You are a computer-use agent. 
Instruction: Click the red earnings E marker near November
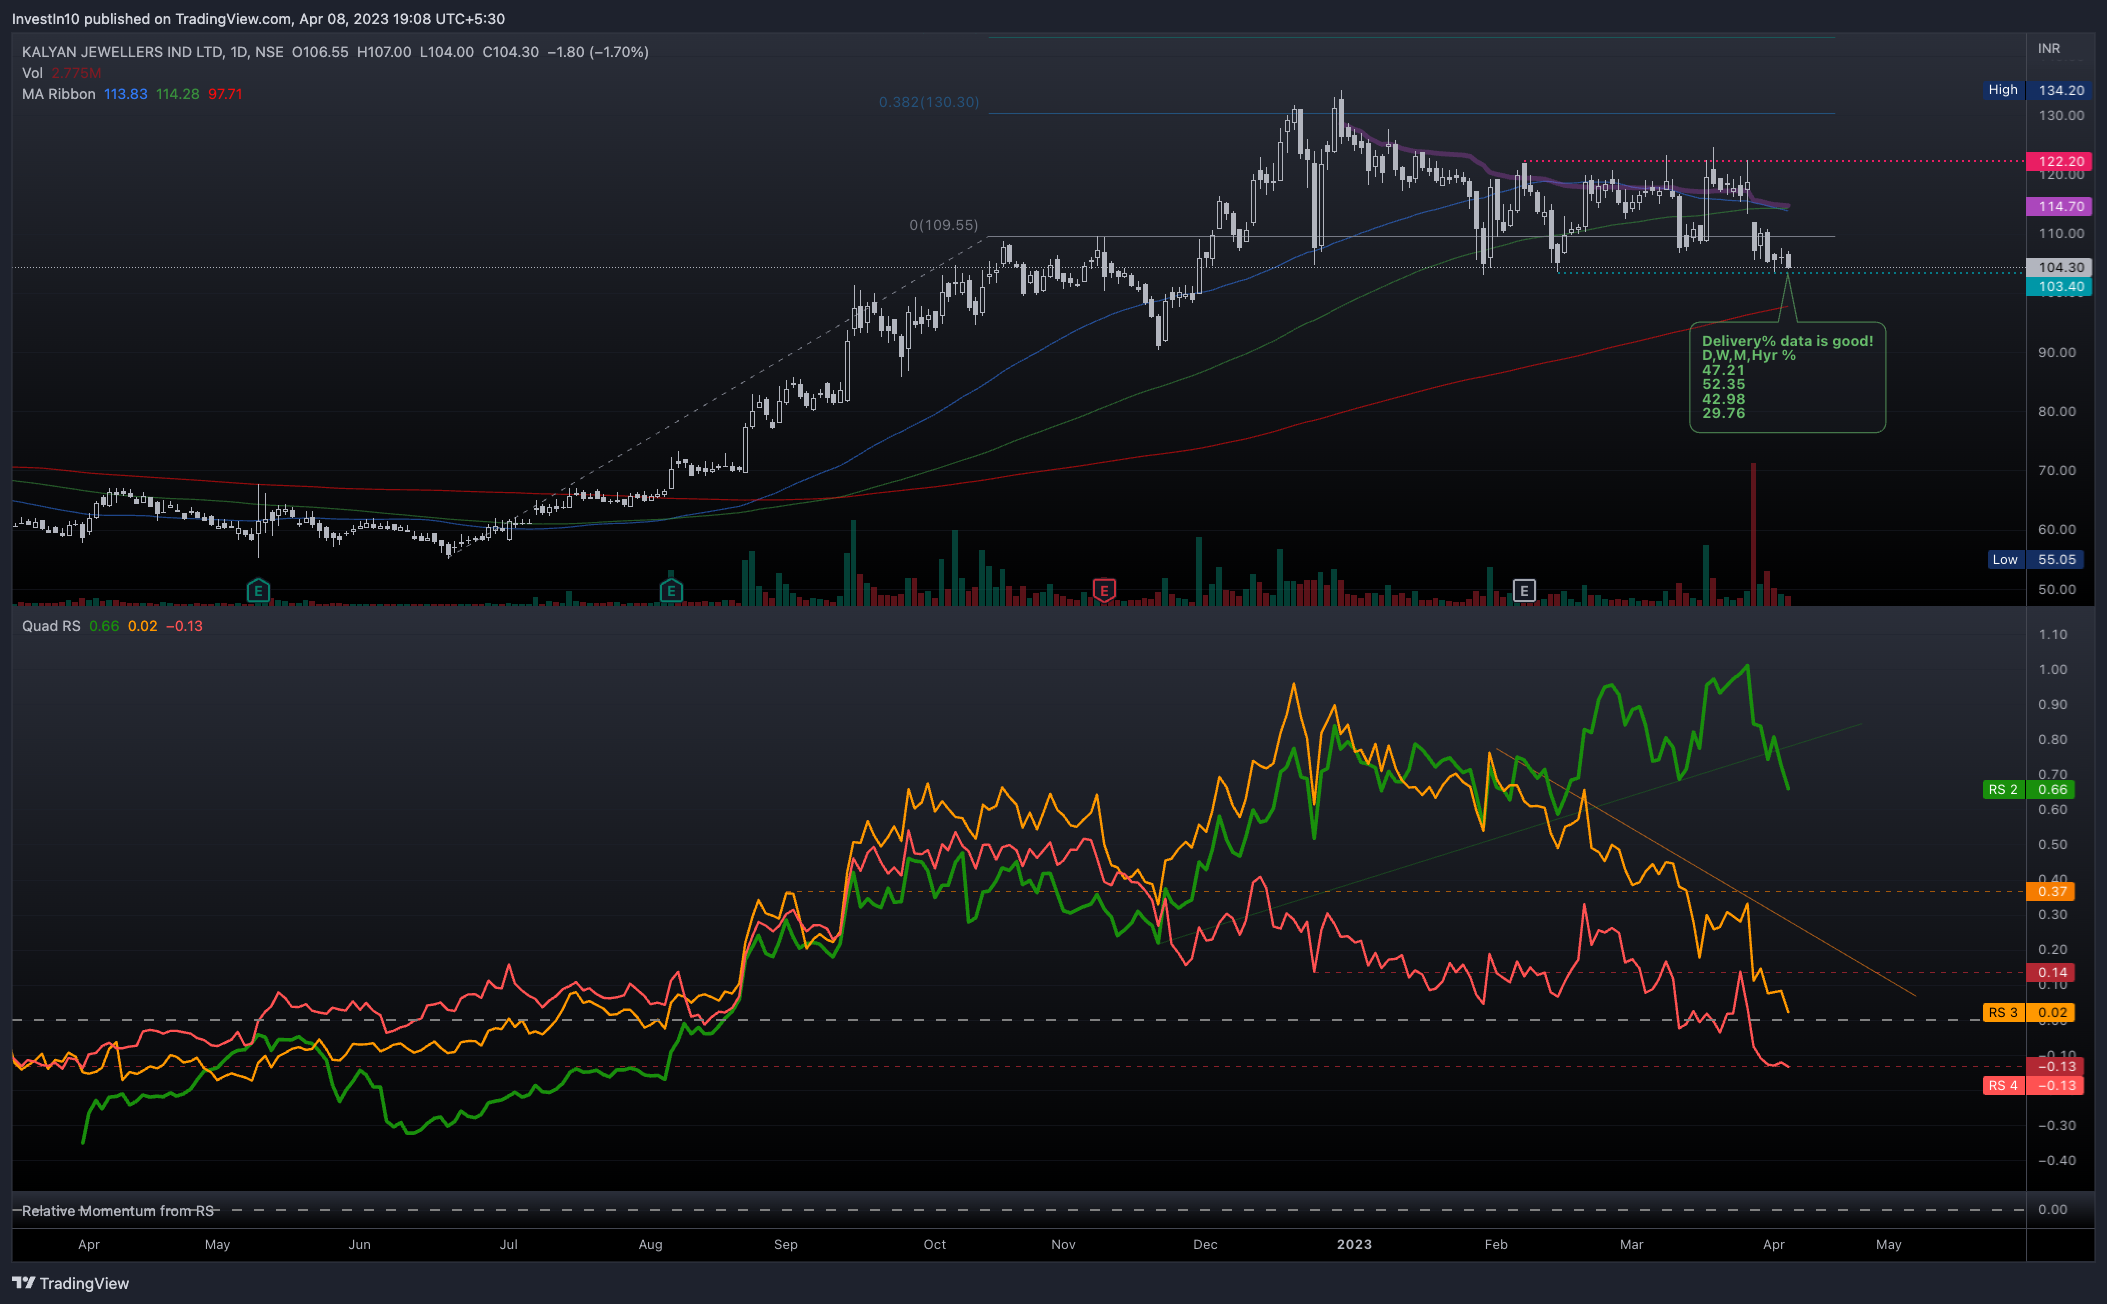pyautogui.click(x=1104, y=591)
